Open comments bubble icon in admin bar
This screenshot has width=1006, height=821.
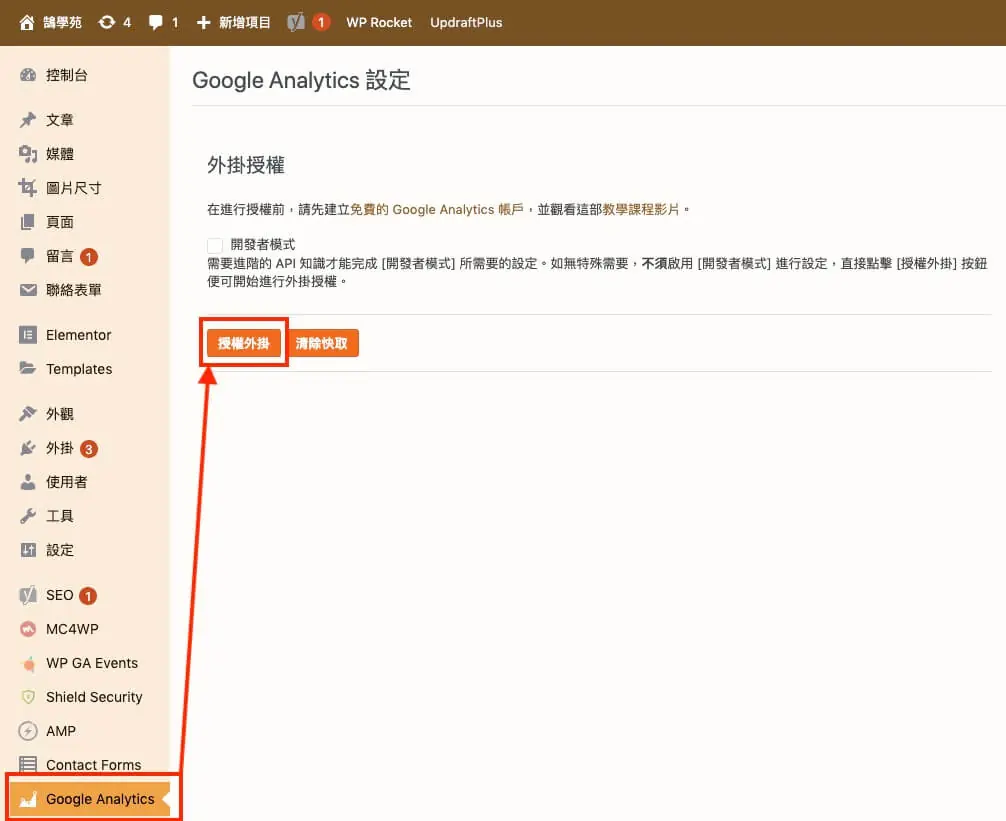[155, 22]
